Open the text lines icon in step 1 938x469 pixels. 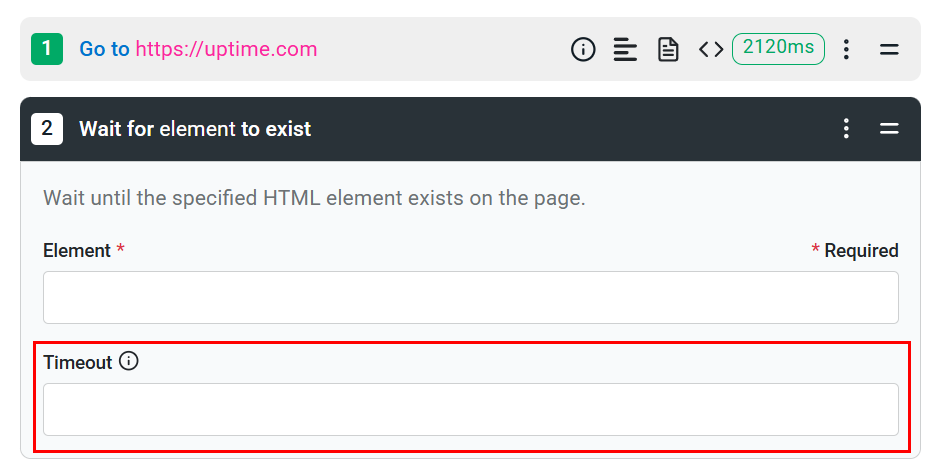coord(625,49)
